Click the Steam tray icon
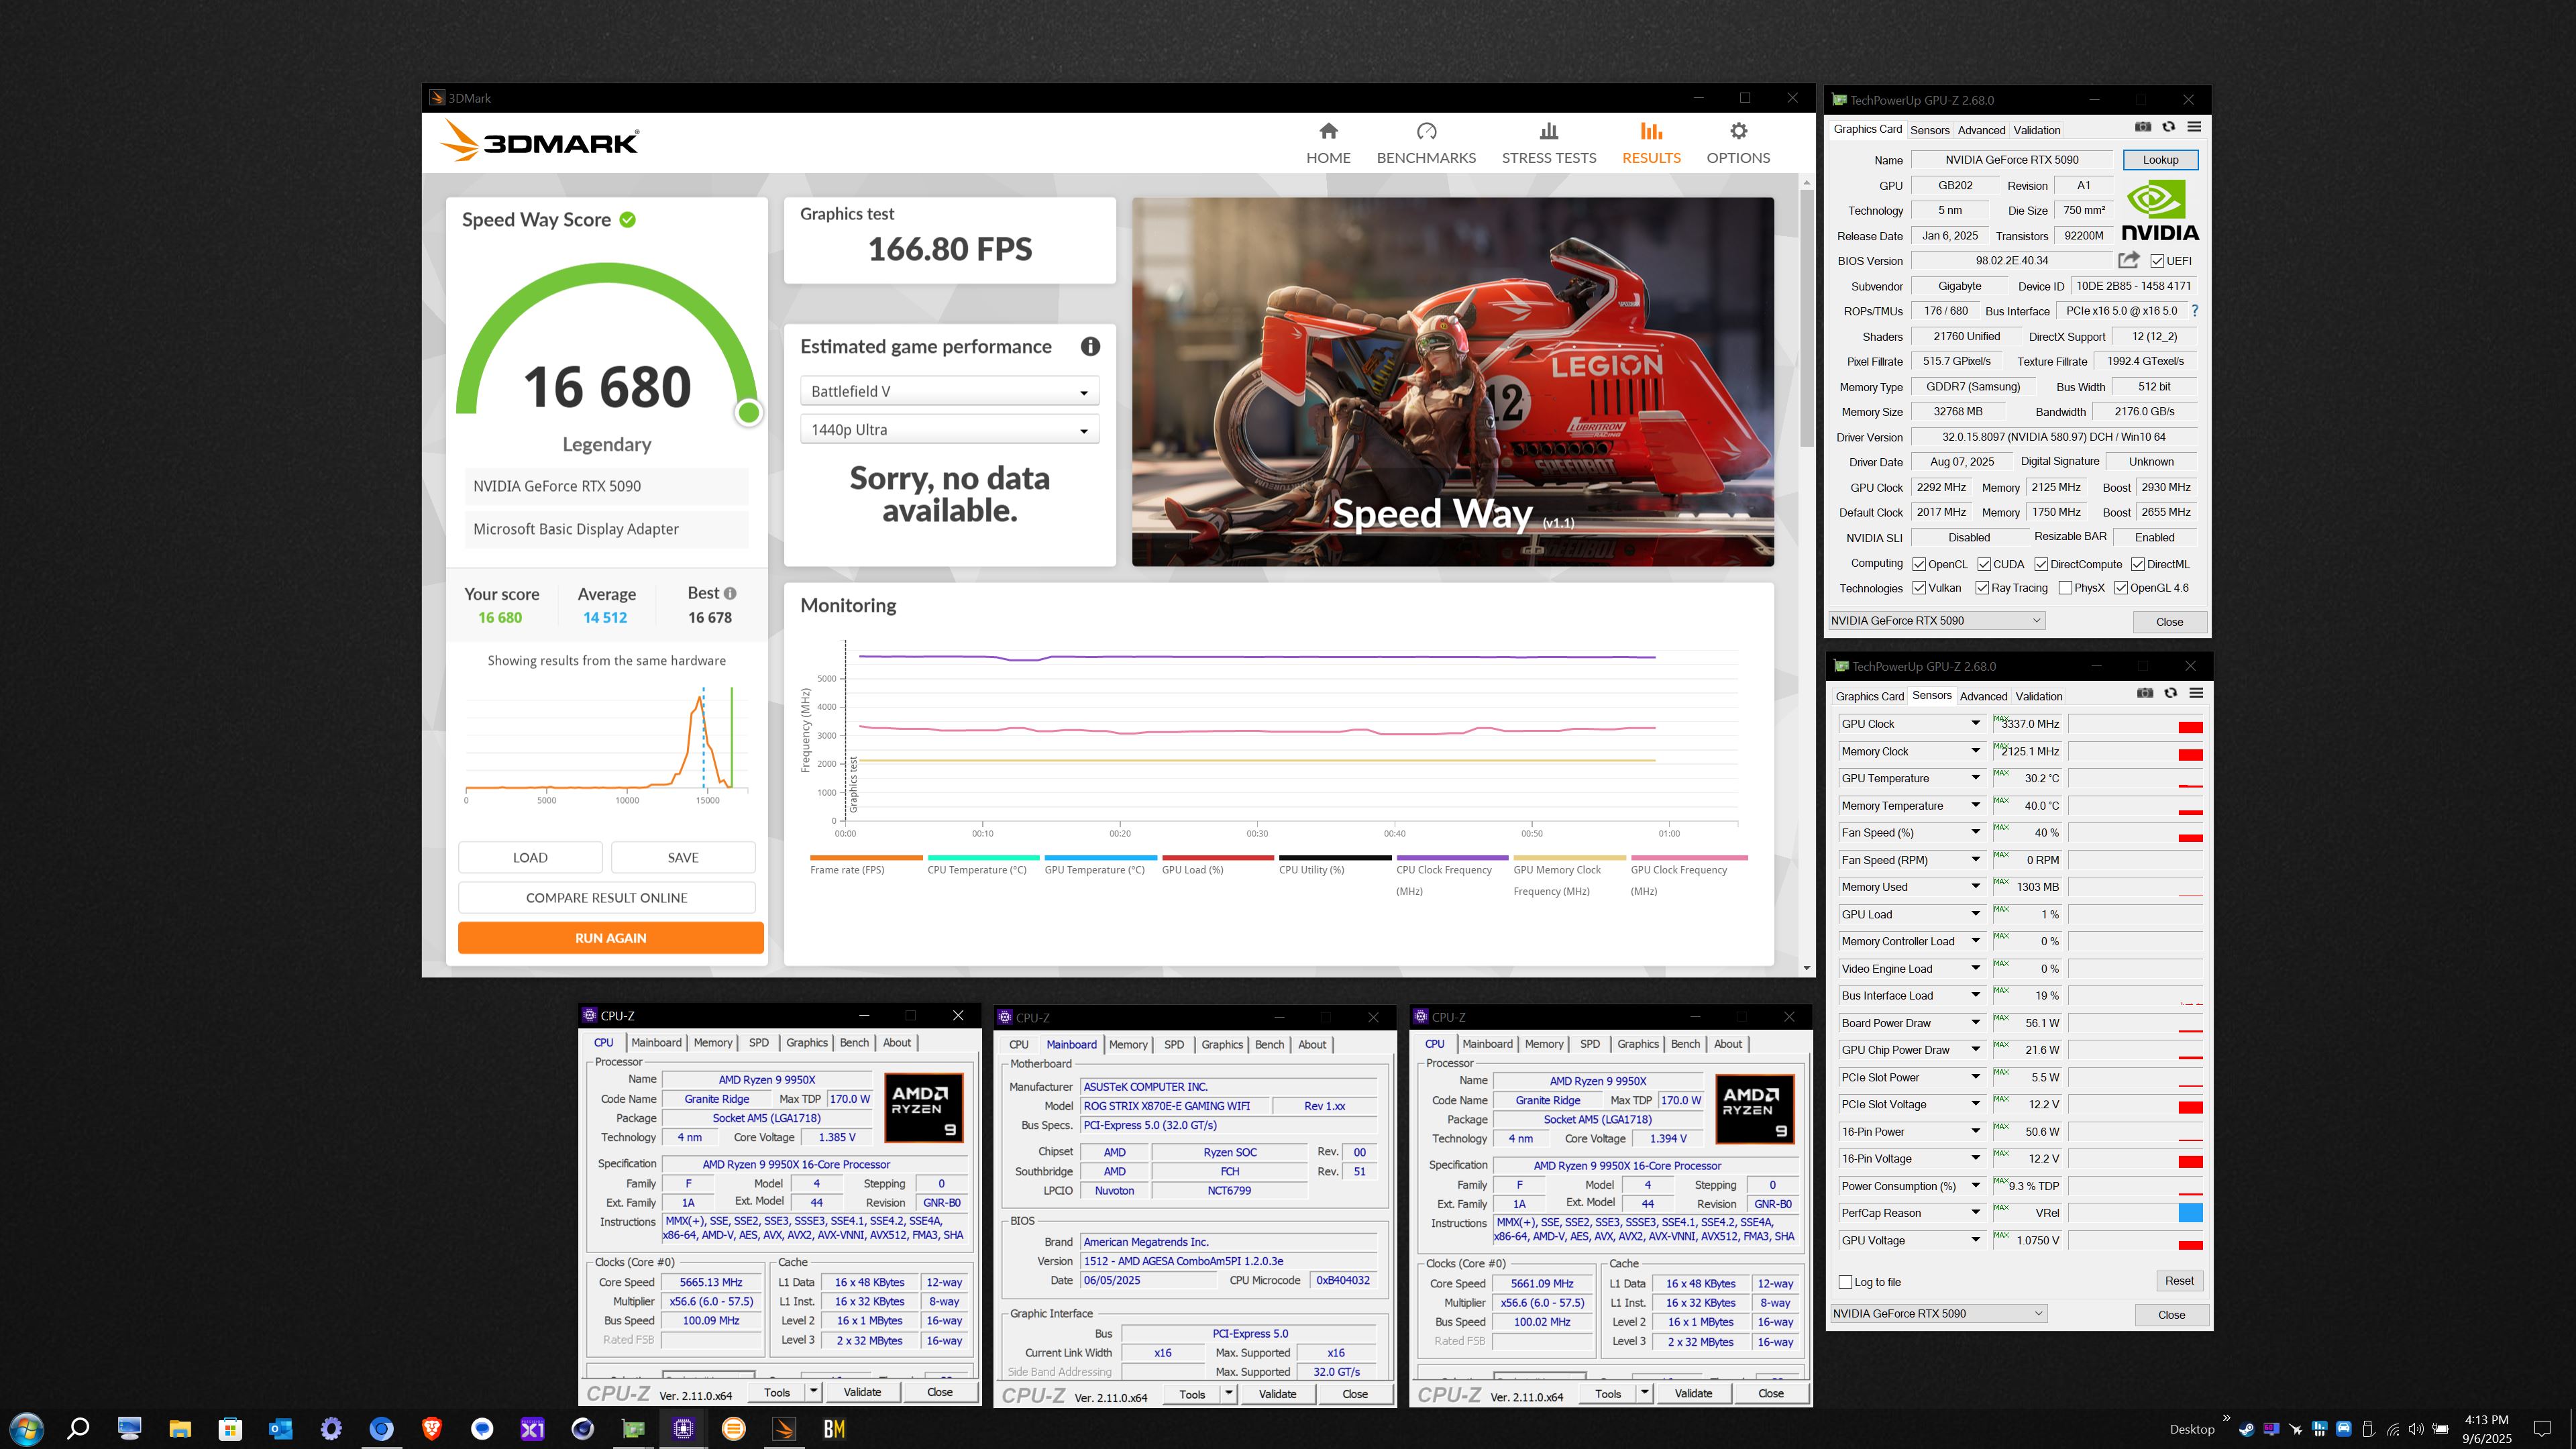This screenshot has width=2576, height=1449. coord(2246,1429)
